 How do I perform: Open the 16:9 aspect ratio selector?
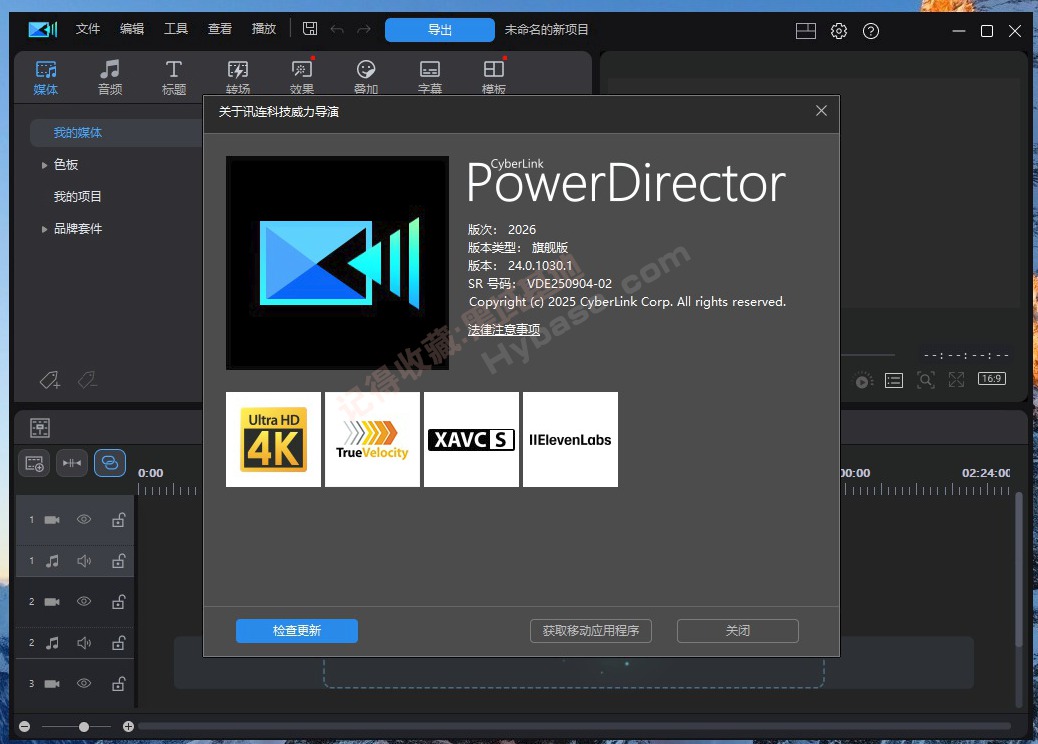pos(991,379)
